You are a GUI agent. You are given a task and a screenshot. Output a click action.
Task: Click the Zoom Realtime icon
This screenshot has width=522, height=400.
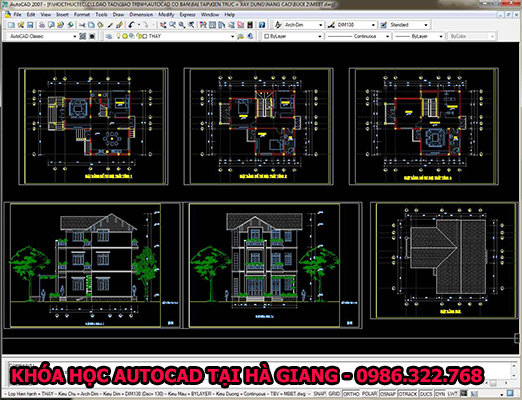[x=172, y=25]
